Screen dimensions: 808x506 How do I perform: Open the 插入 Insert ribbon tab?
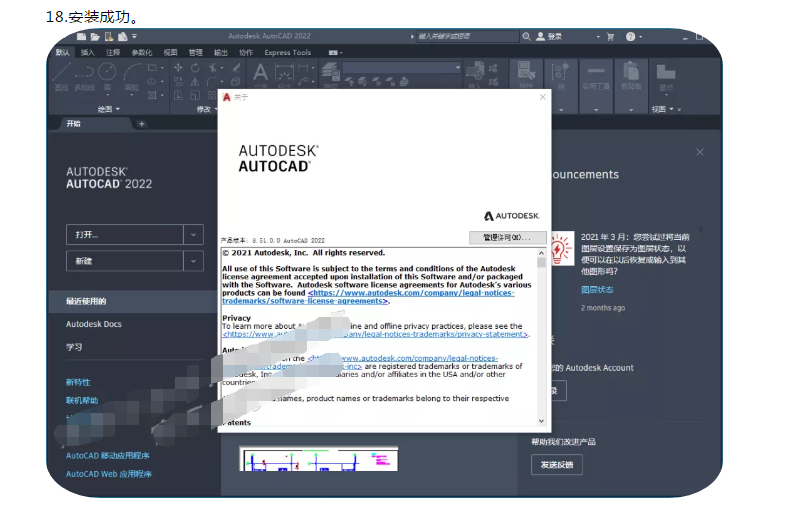88,52
